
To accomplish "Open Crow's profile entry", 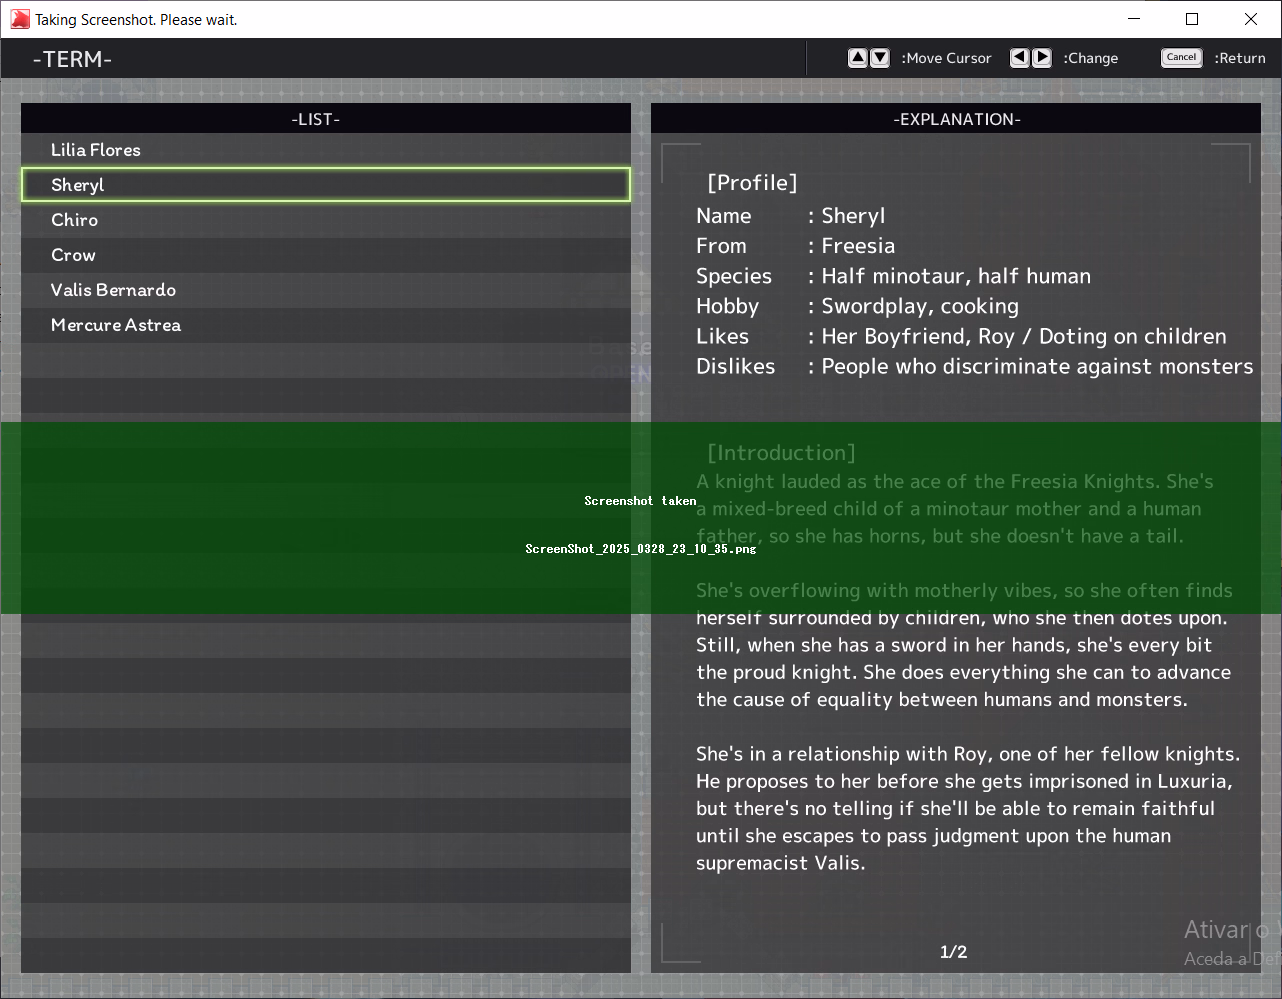I will (74, 255).
